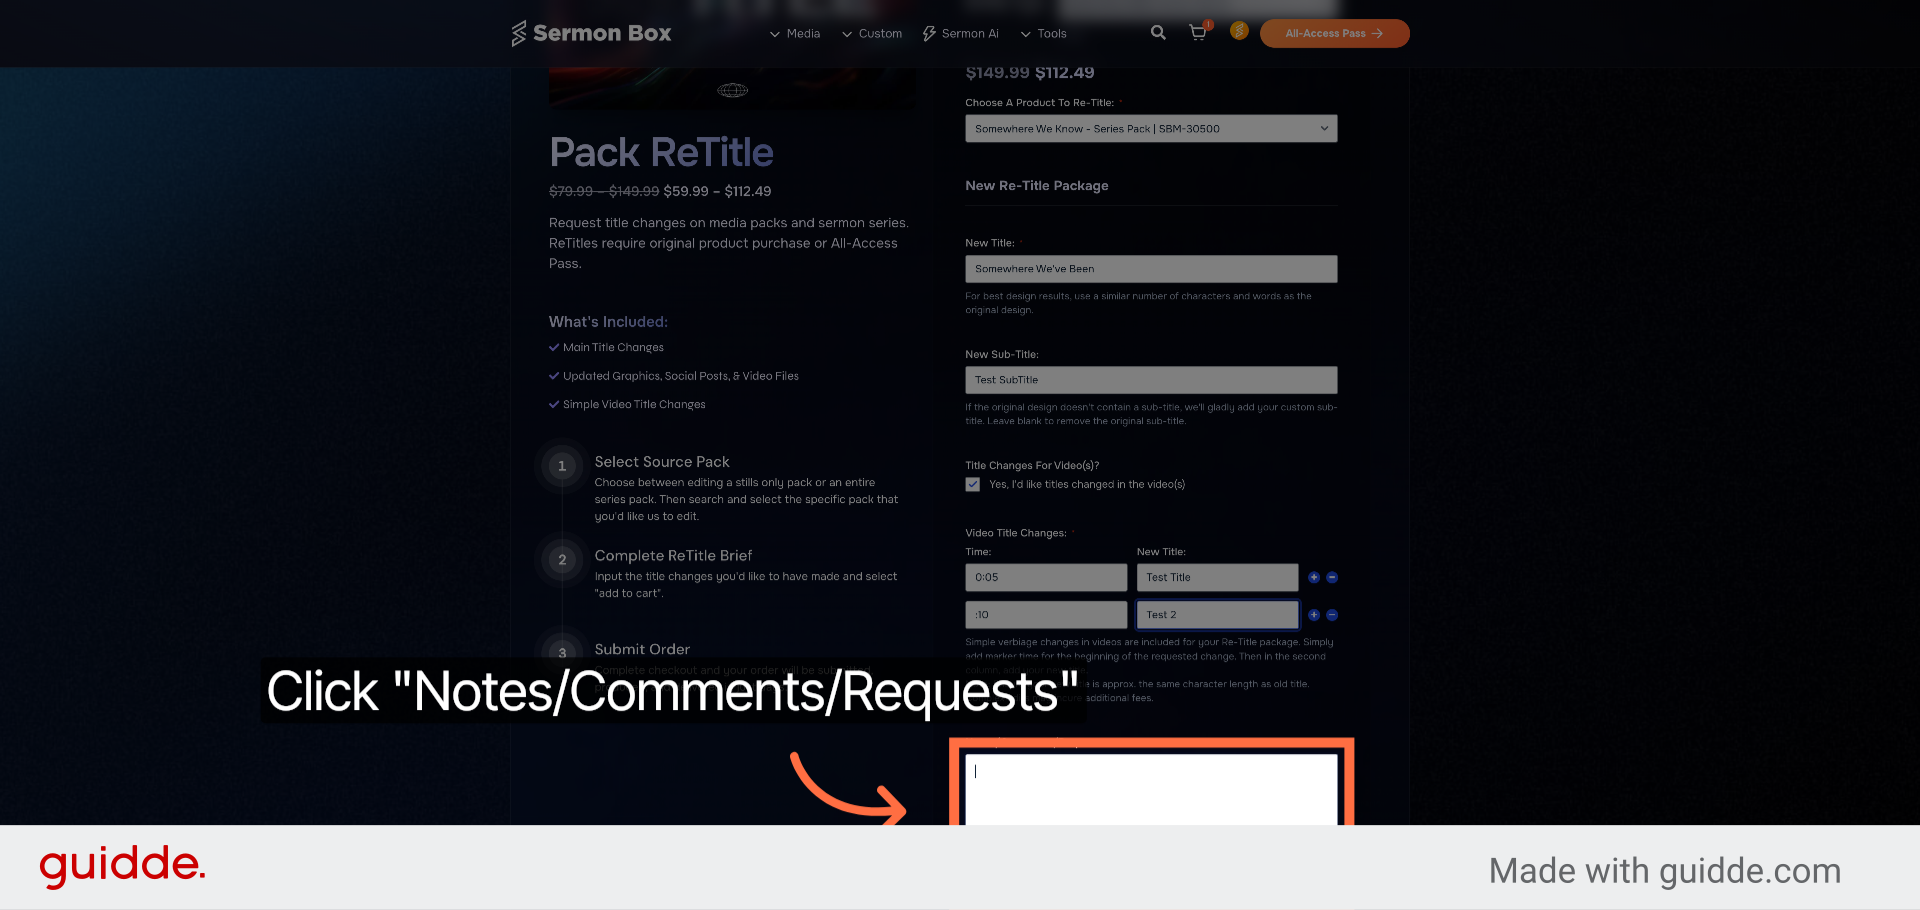This screenshot has width=1920, height=910.
Task: Open the search magnifier icon
Action: click(x=1158, y=33)
